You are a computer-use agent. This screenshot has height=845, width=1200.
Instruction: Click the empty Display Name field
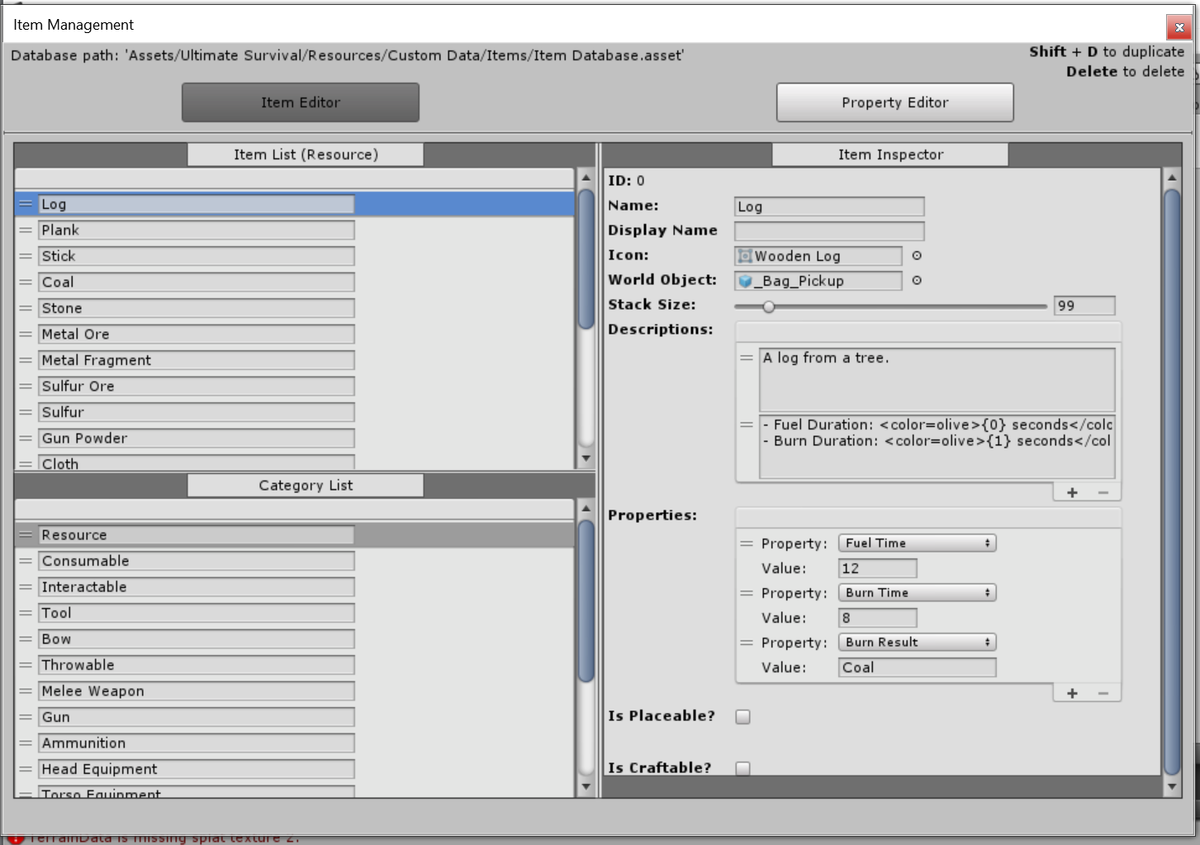(x=829, y=231)
